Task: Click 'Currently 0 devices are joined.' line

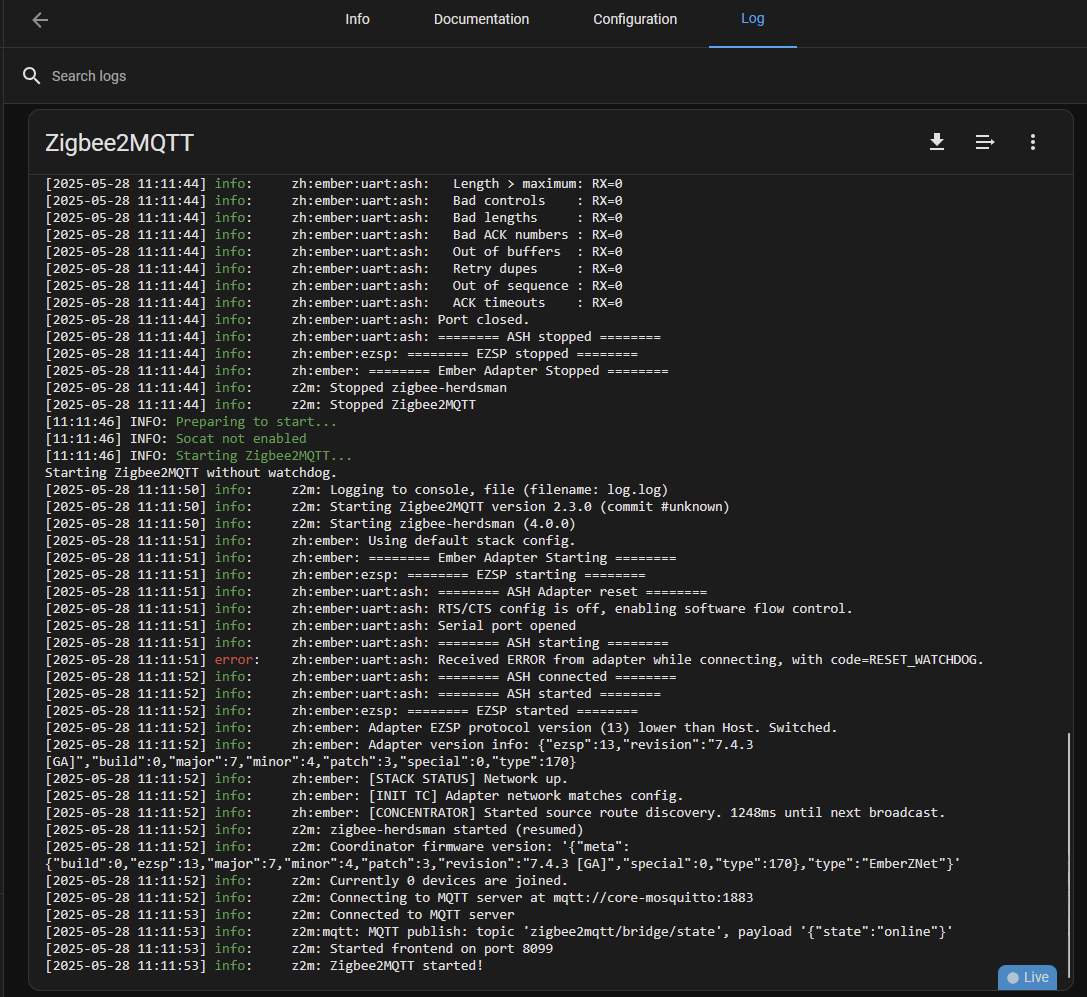Action: 306,881
